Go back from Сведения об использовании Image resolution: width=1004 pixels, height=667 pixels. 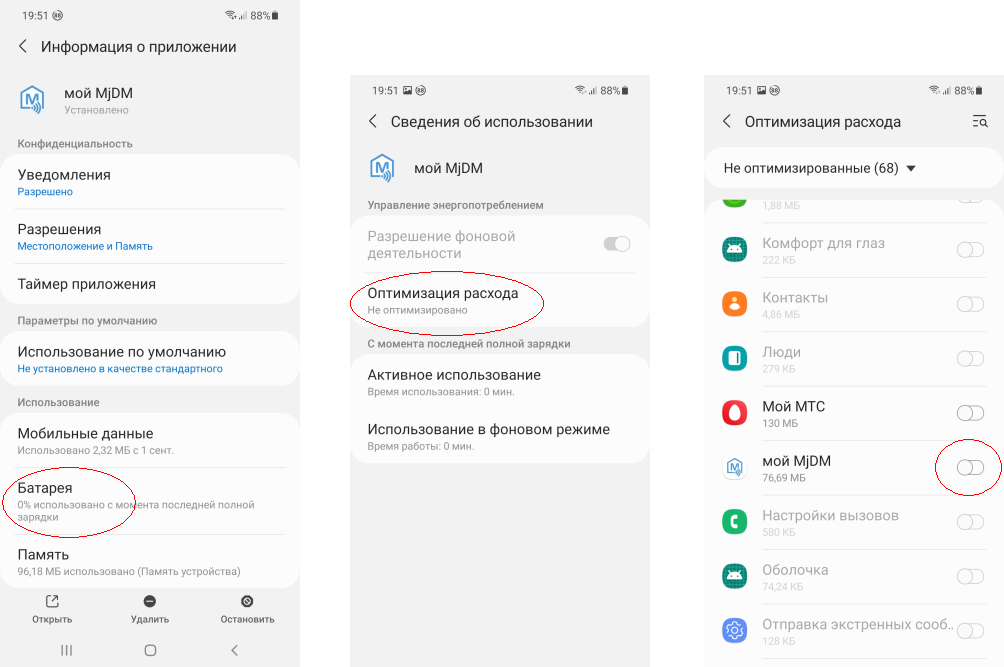tap(373, 121)
